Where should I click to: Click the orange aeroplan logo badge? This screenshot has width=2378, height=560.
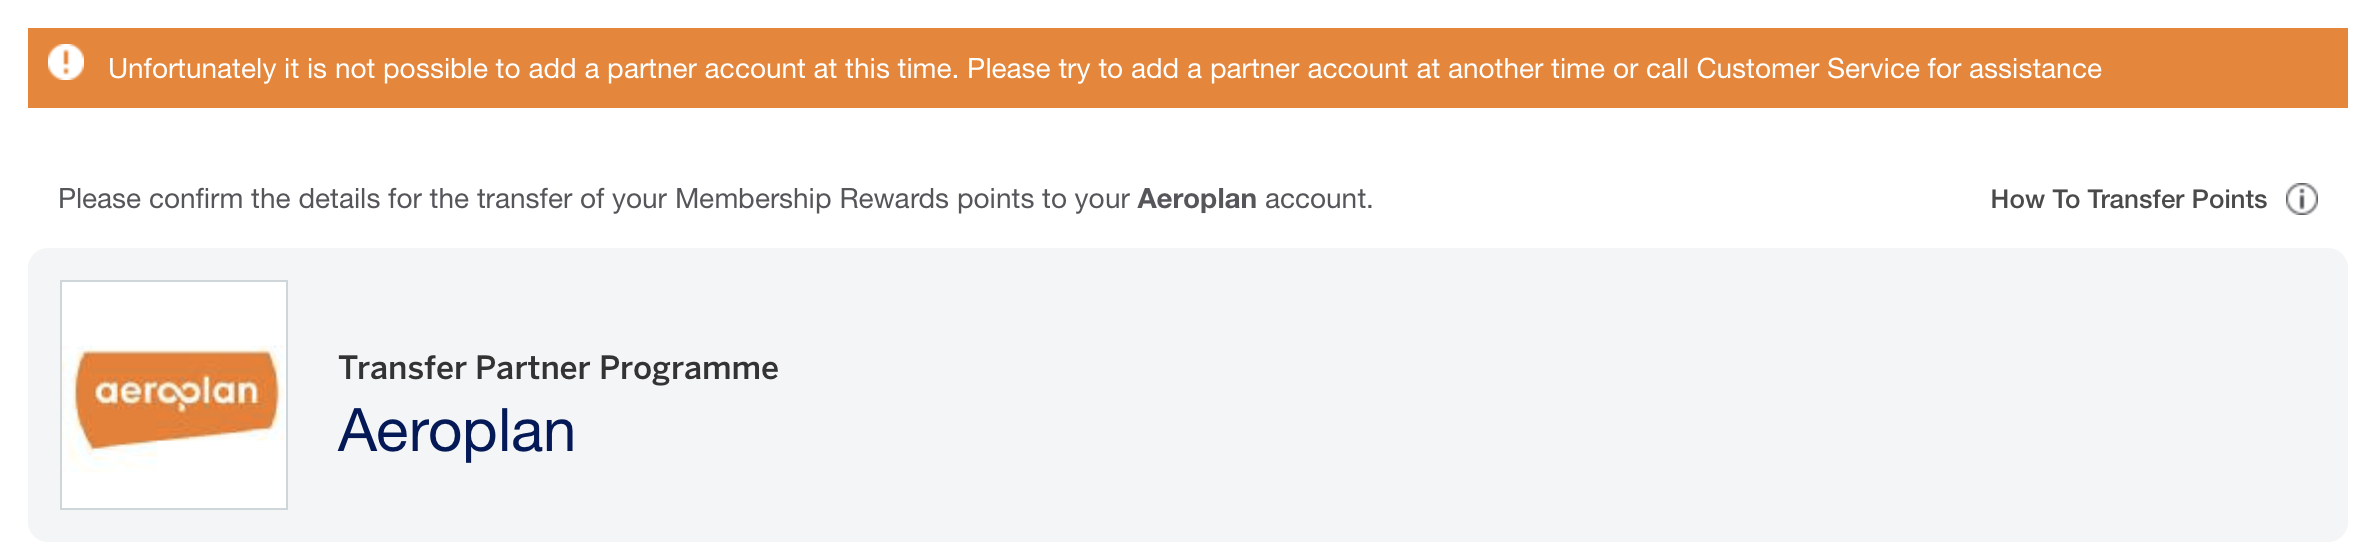[176, 397]
